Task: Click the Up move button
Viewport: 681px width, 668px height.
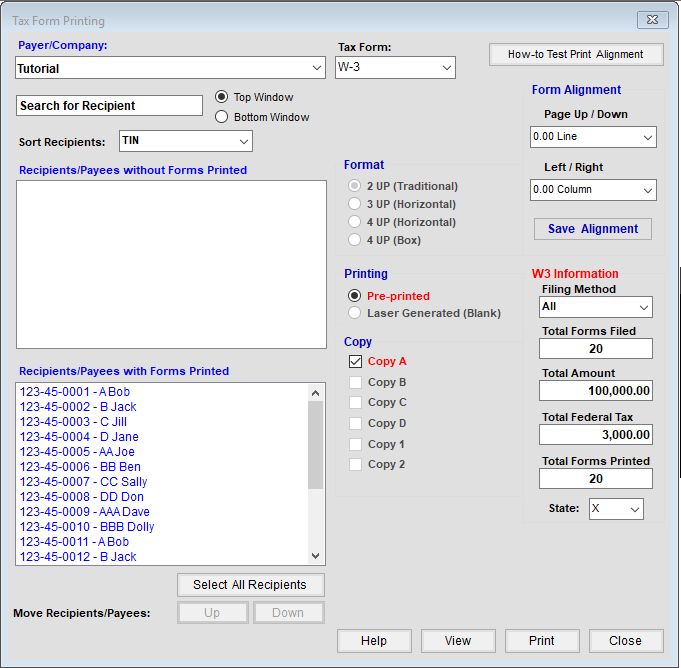Action: pos(212,612)
